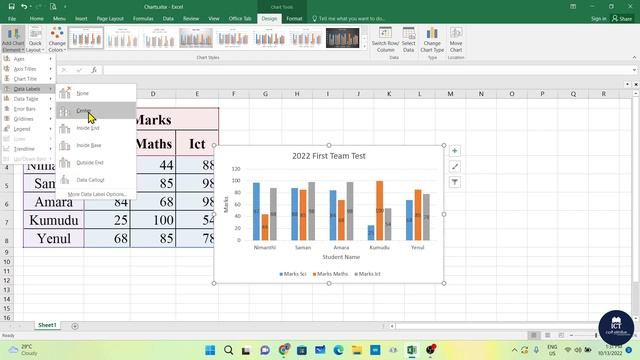The image size is (640, 360).
Task: Switch to Normal view in status bar
Action: [x=533, y=335]
